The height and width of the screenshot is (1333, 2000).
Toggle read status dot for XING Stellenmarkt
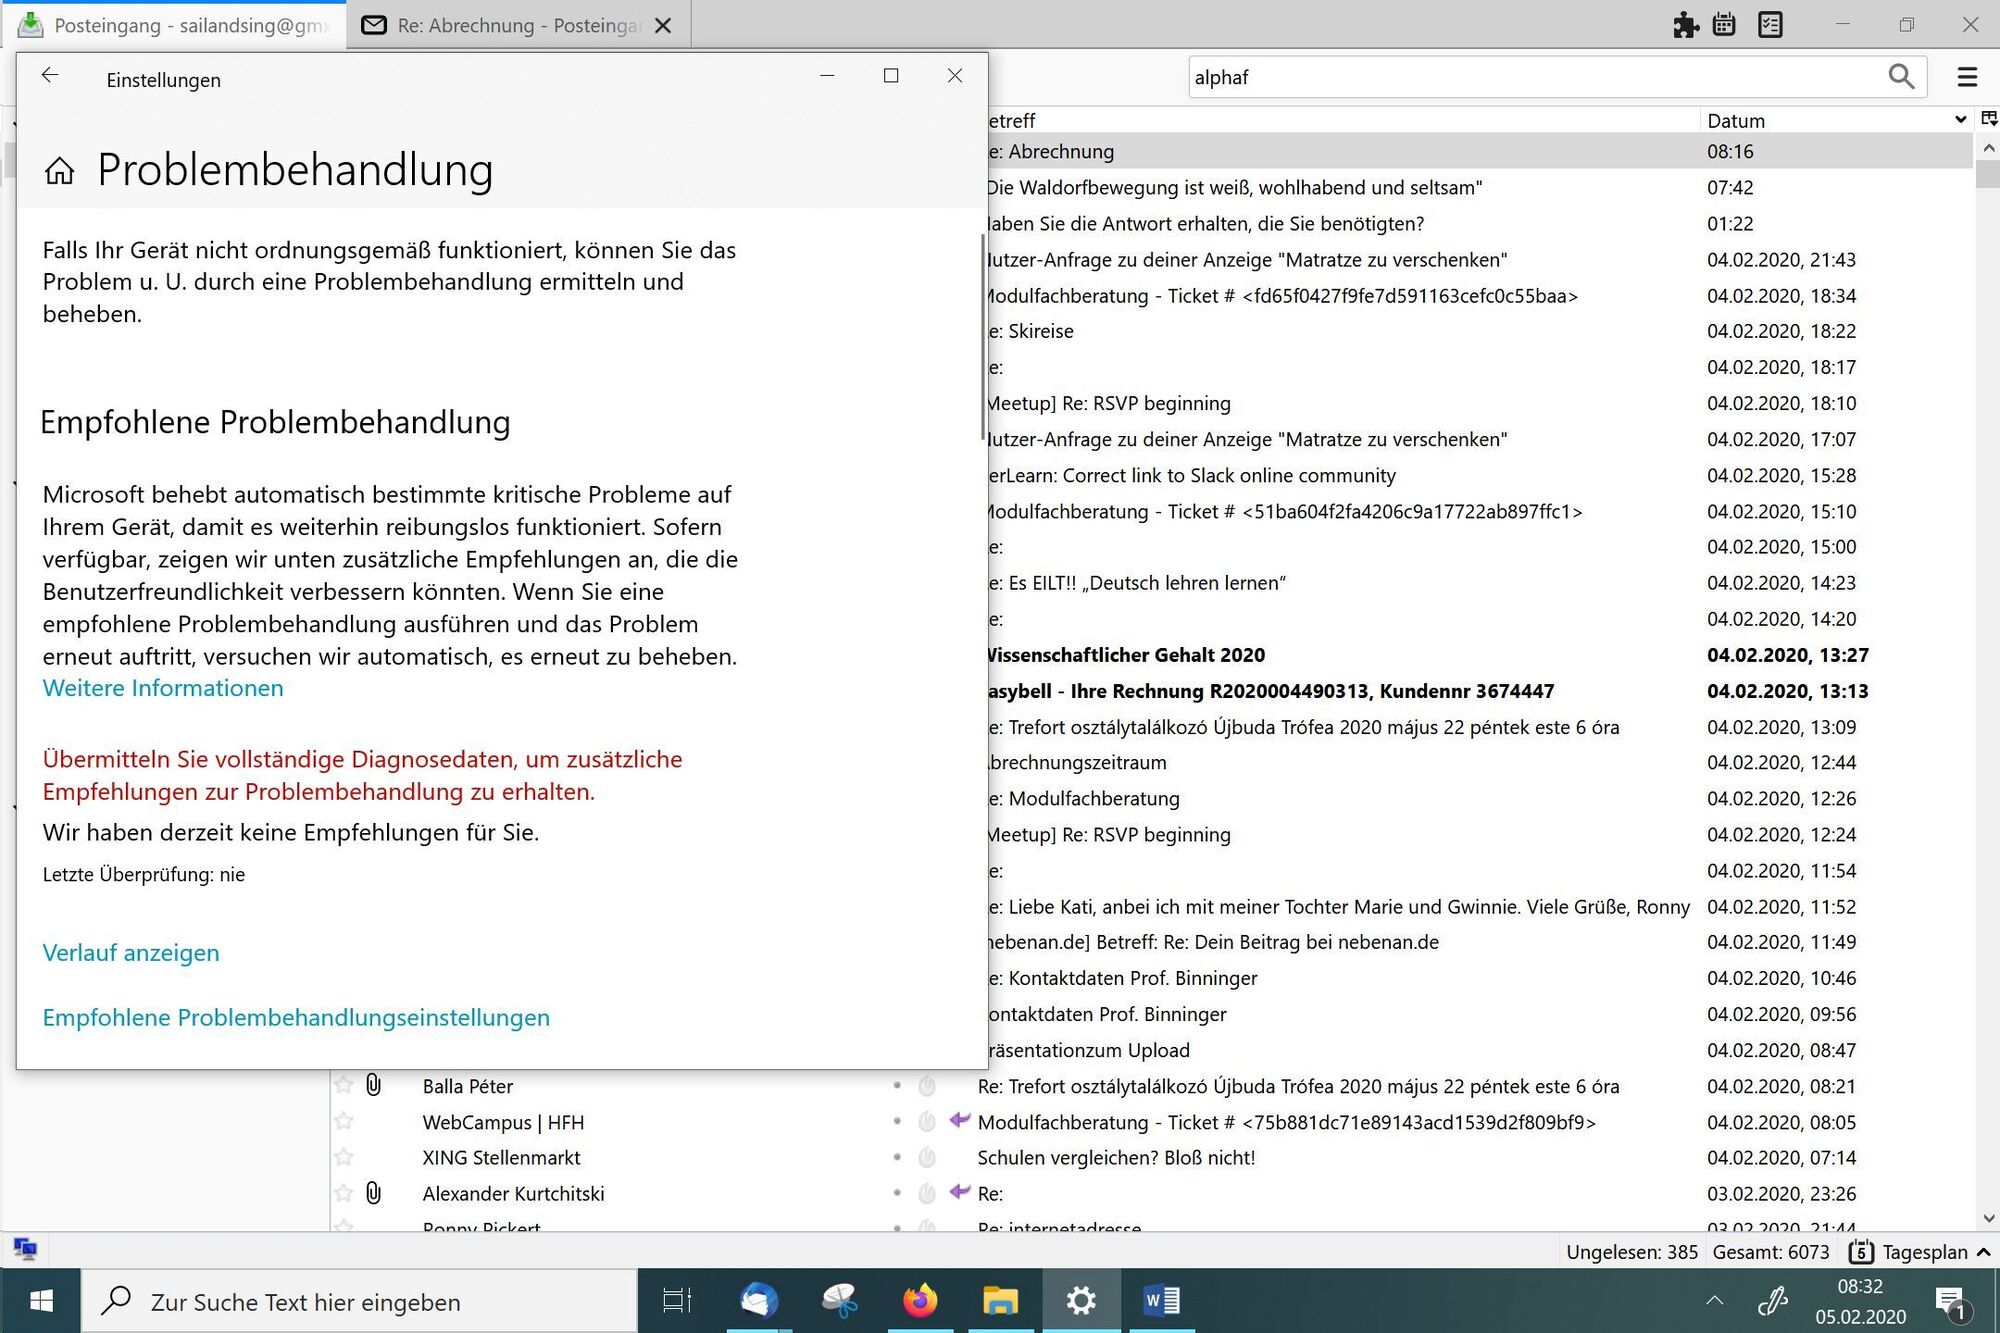tap(897, 1157)
